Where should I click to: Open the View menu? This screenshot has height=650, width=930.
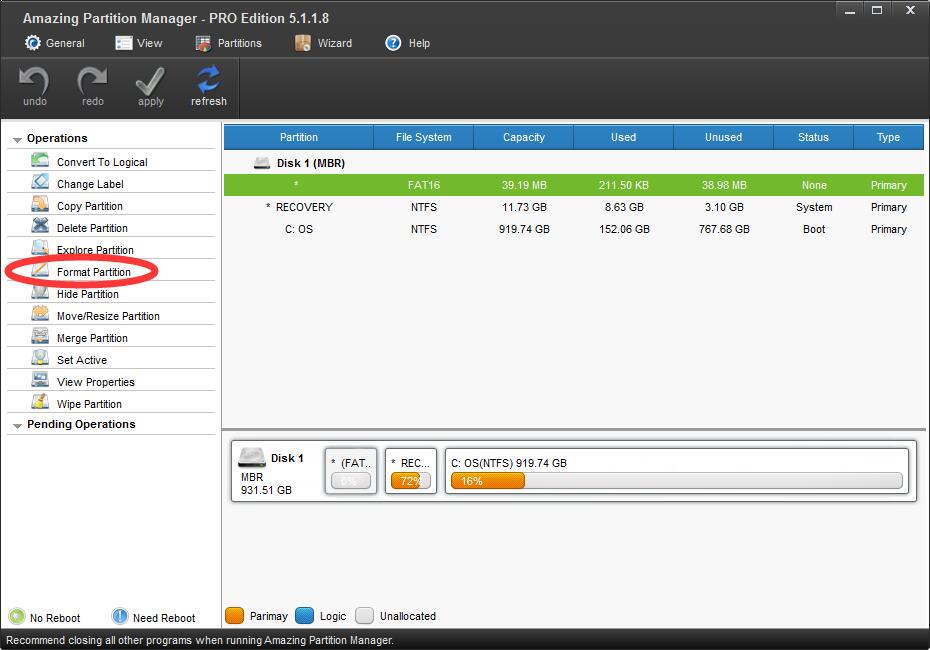tap(139, 43)
